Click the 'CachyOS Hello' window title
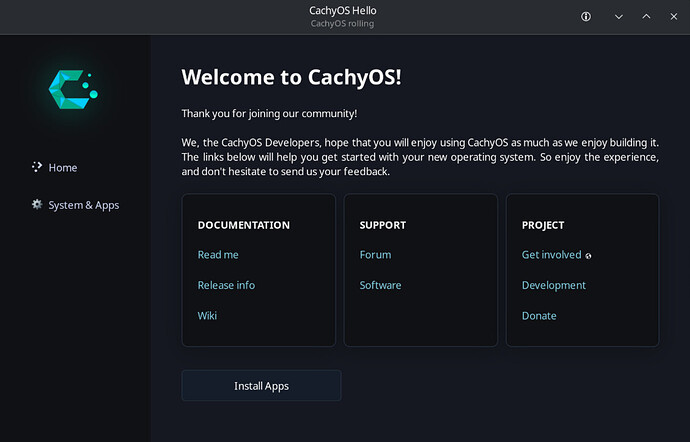 pos(342,11)
